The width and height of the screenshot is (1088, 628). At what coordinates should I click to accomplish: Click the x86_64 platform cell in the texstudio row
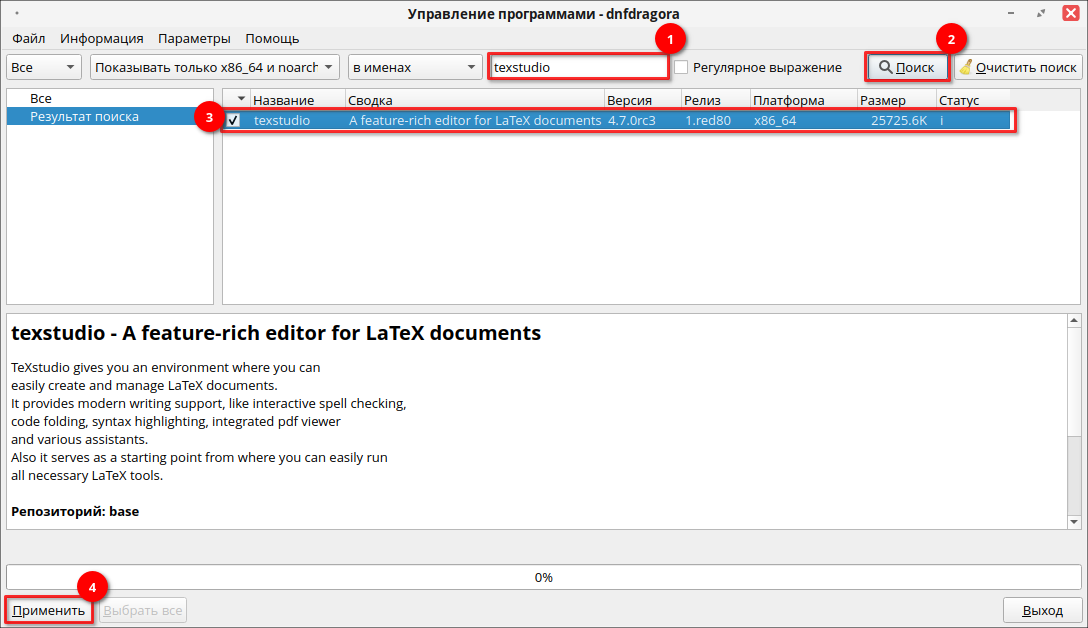(775, 120)
